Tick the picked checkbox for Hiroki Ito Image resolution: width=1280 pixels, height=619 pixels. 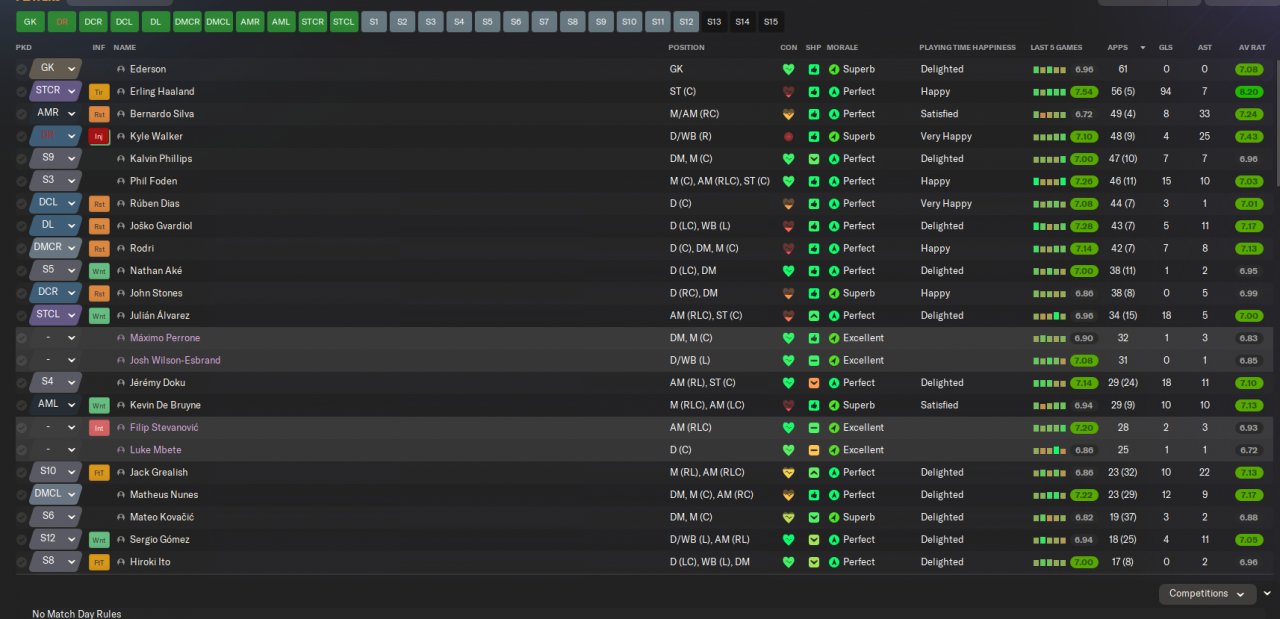pyautogui.click(x=22, y=562)
